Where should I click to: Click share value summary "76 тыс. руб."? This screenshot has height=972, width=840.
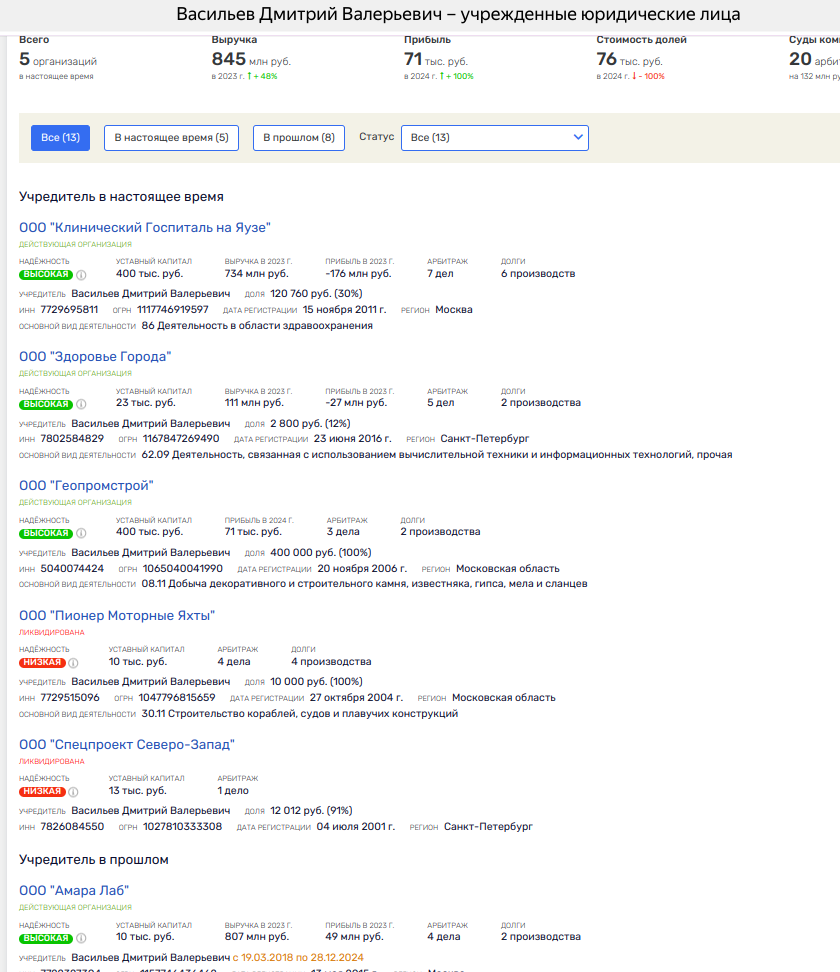pyautogui.click(x=629, y=60)
